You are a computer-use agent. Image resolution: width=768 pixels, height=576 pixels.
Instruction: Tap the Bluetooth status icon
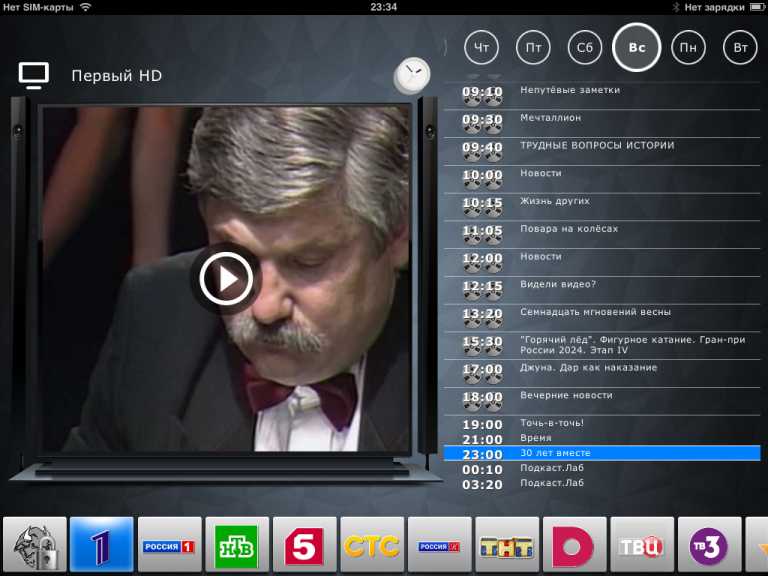pyautogui.click(x=675, y=7)
